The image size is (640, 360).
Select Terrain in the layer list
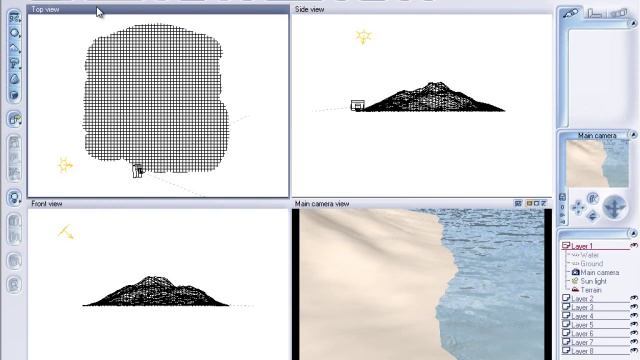(591, 290)
